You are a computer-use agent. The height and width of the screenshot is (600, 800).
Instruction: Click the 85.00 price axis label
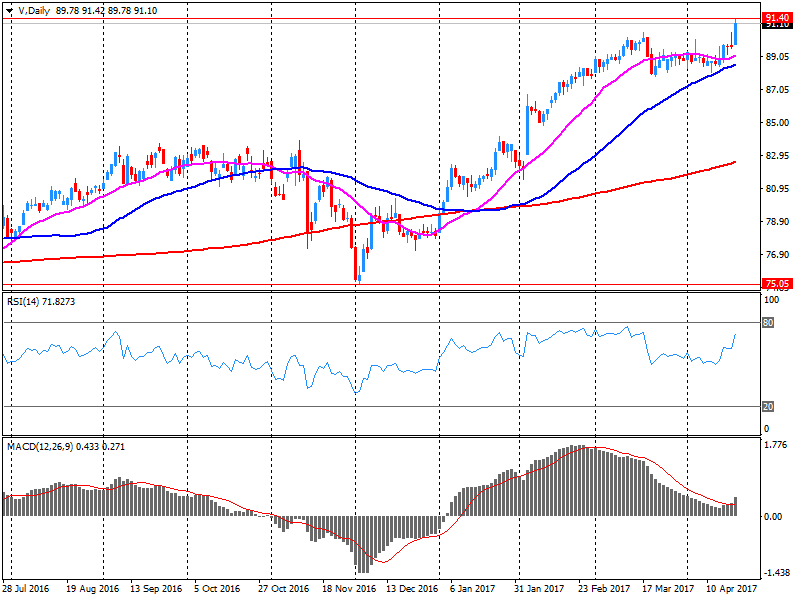tap(776, 123)
